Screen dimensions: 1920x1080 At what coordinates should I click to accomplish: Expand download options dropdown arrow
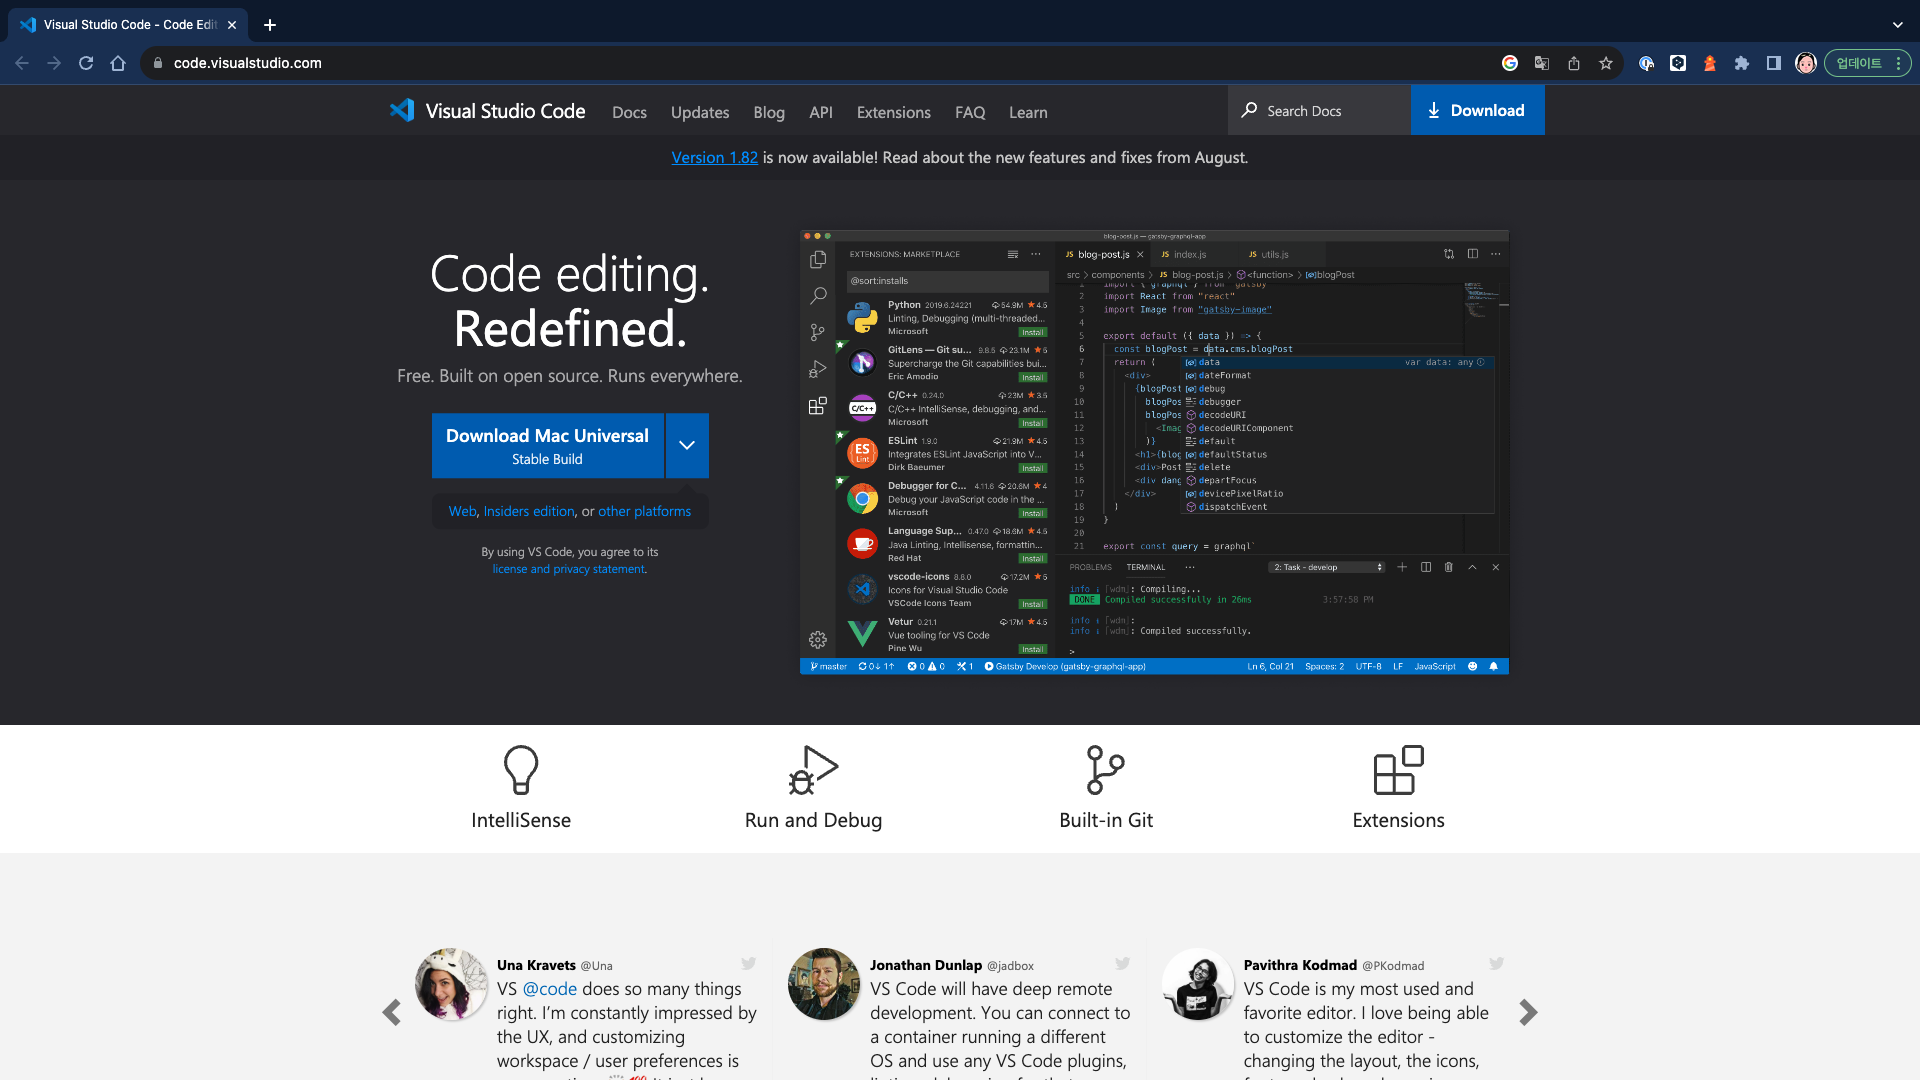[x=687, y=446]
